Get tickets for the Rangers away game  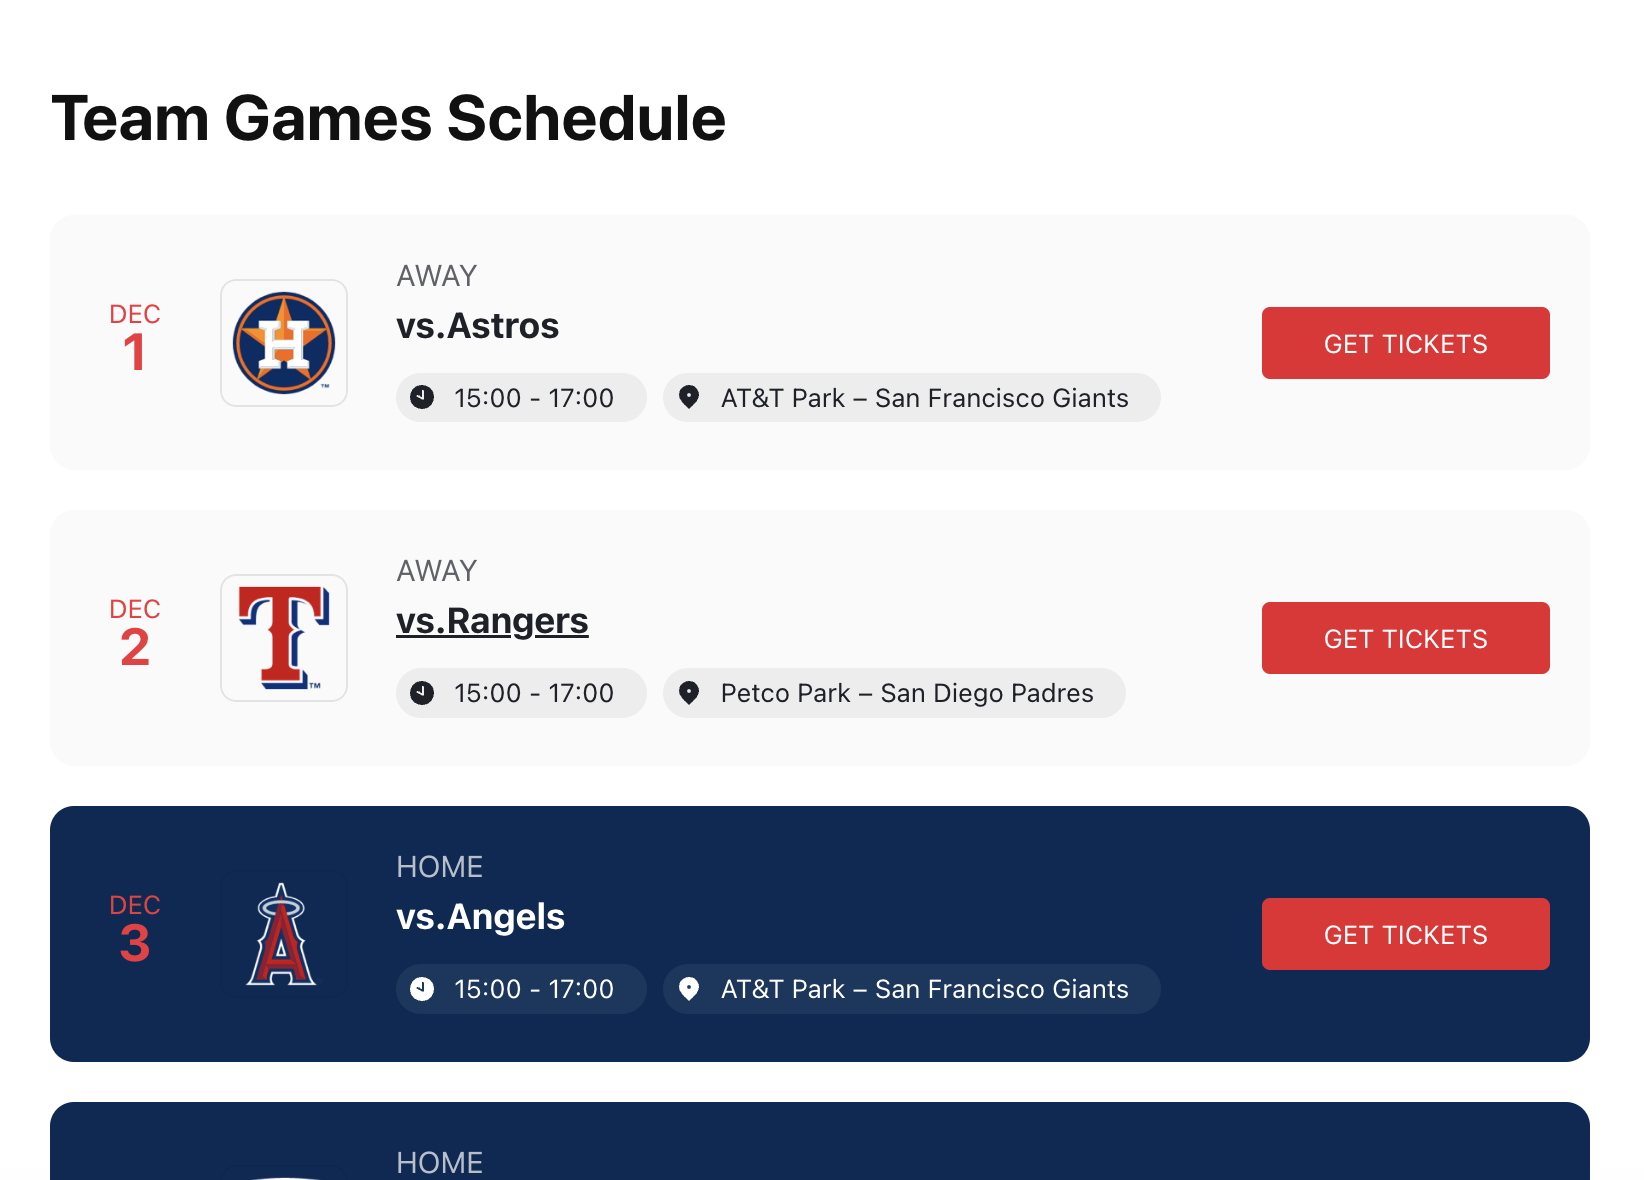(x=1404, y=637)
